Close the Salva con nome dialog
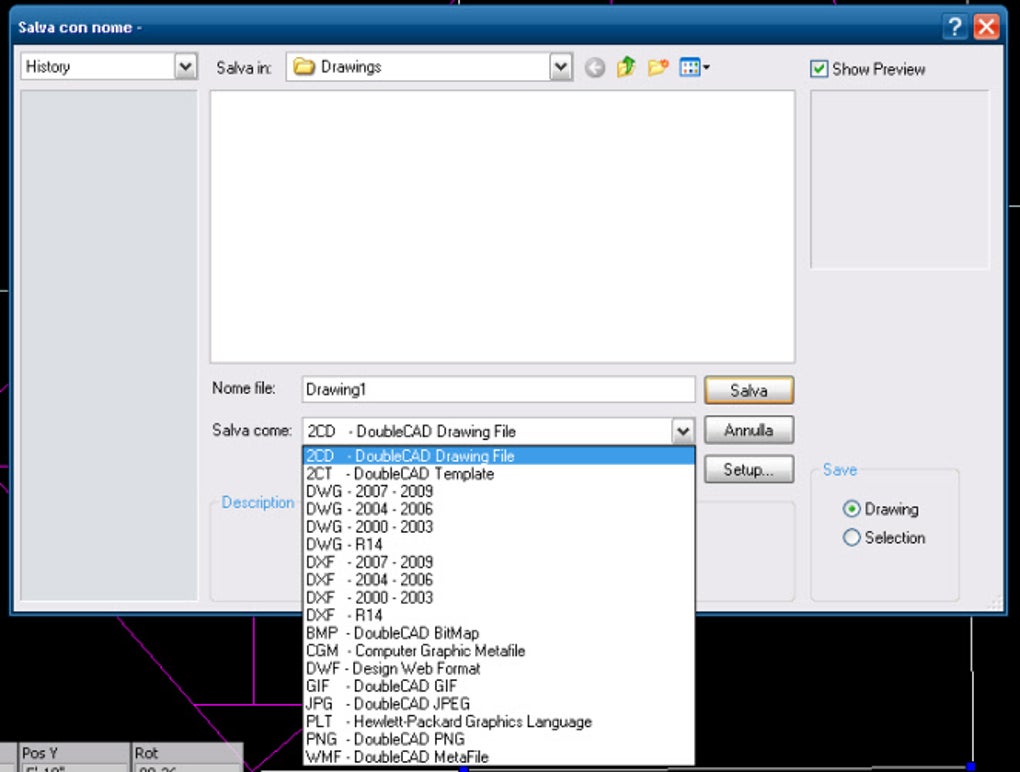The height and width of the screenshot is (772, 1020). tap(986, 27)
